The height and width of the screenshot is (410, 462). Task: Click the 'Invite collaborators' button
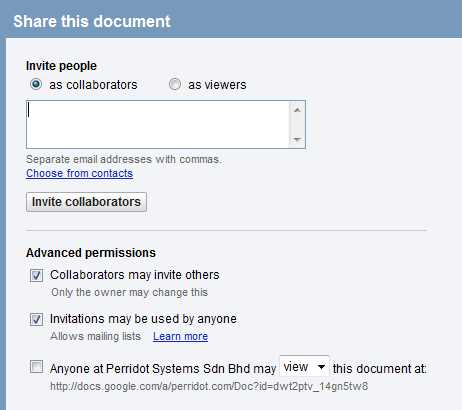[x=86, y=202]
